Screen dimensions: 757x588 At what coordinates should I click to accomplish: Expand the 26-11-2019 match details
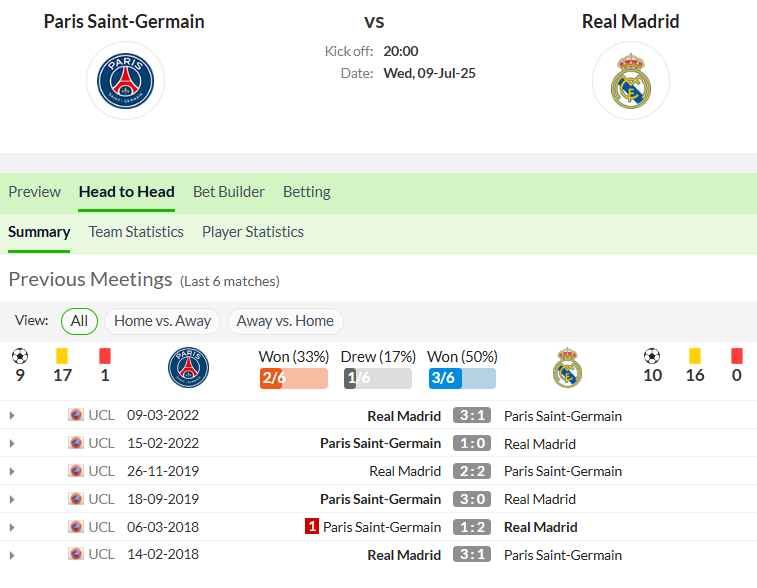click(12, 471)
